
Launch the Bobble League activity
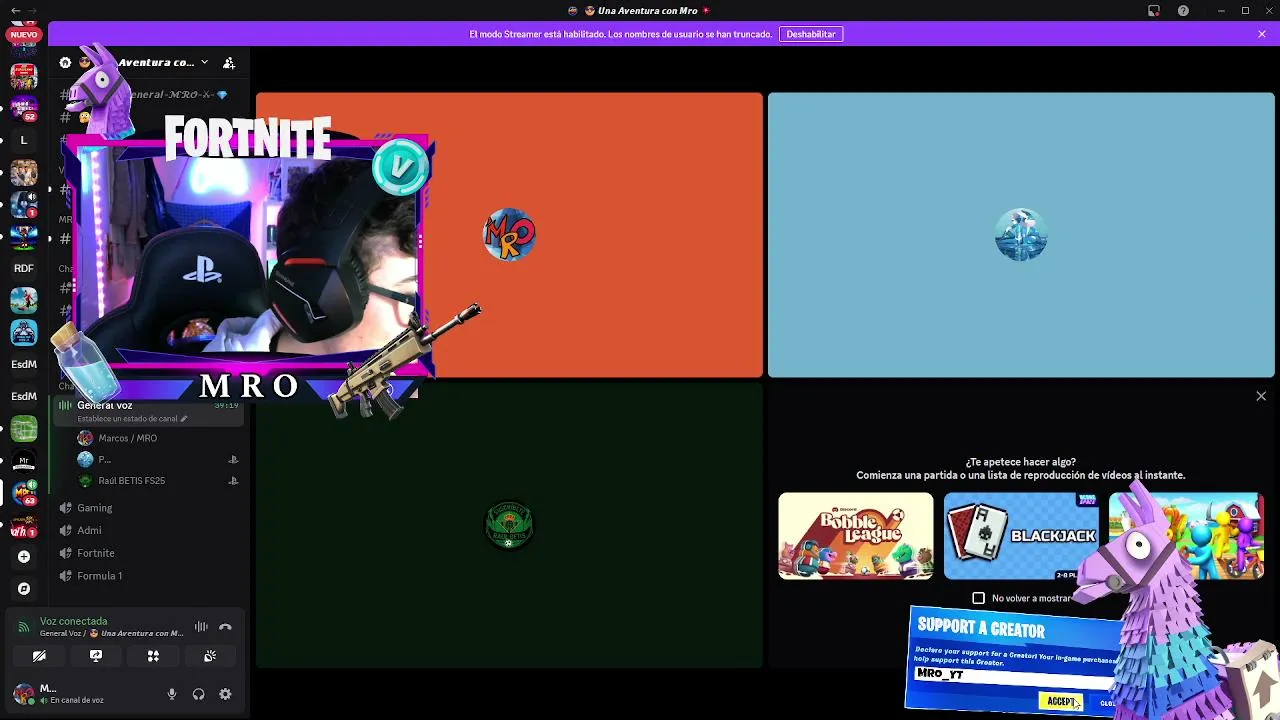coord(856,536)
